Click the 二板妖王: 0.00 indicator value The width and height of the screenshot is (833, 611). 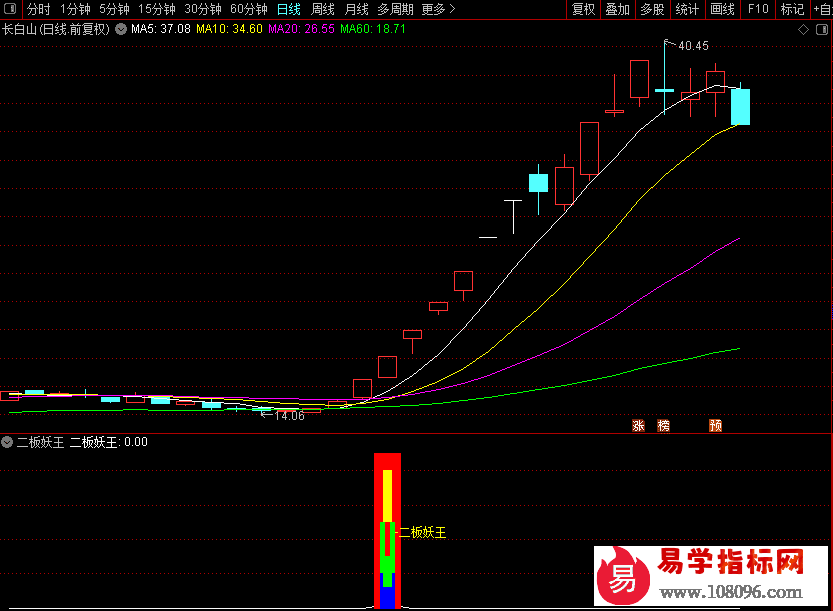coord(109,442)
